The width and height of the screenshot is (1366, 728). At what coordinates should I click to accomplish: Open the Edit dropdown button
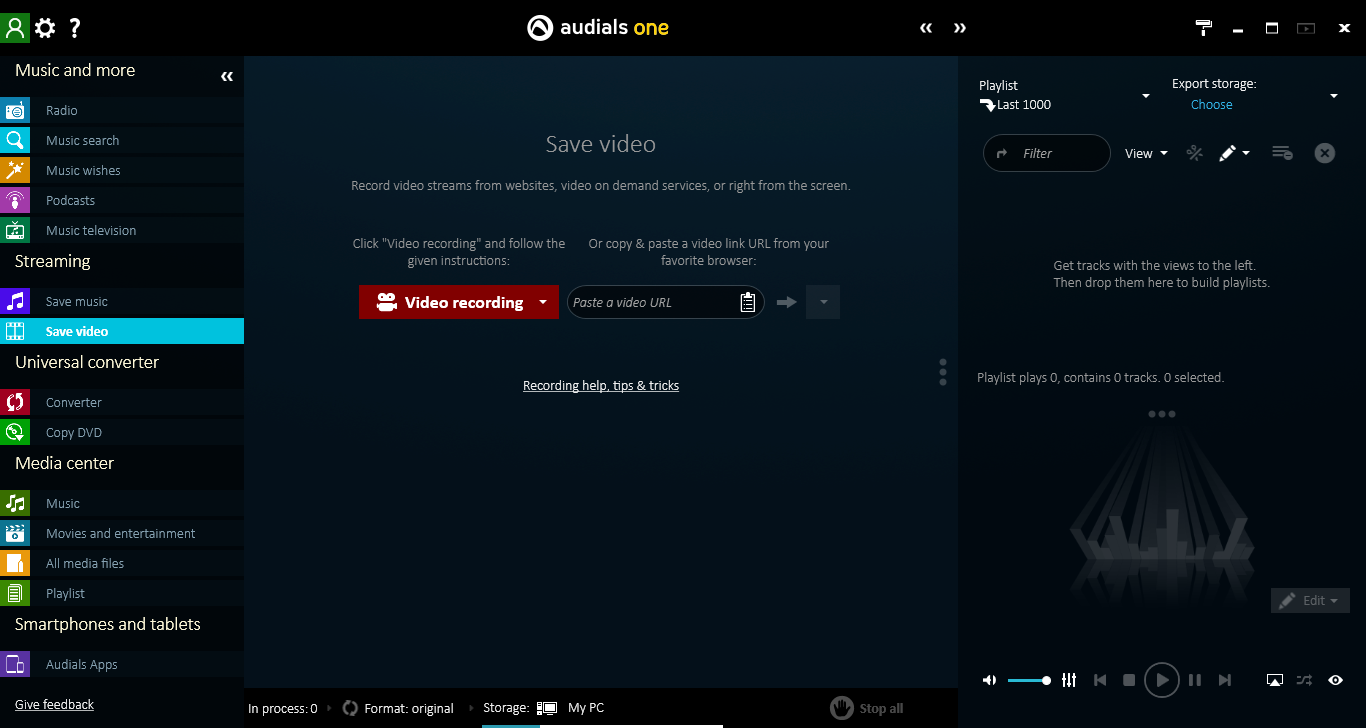point(1310,601)
